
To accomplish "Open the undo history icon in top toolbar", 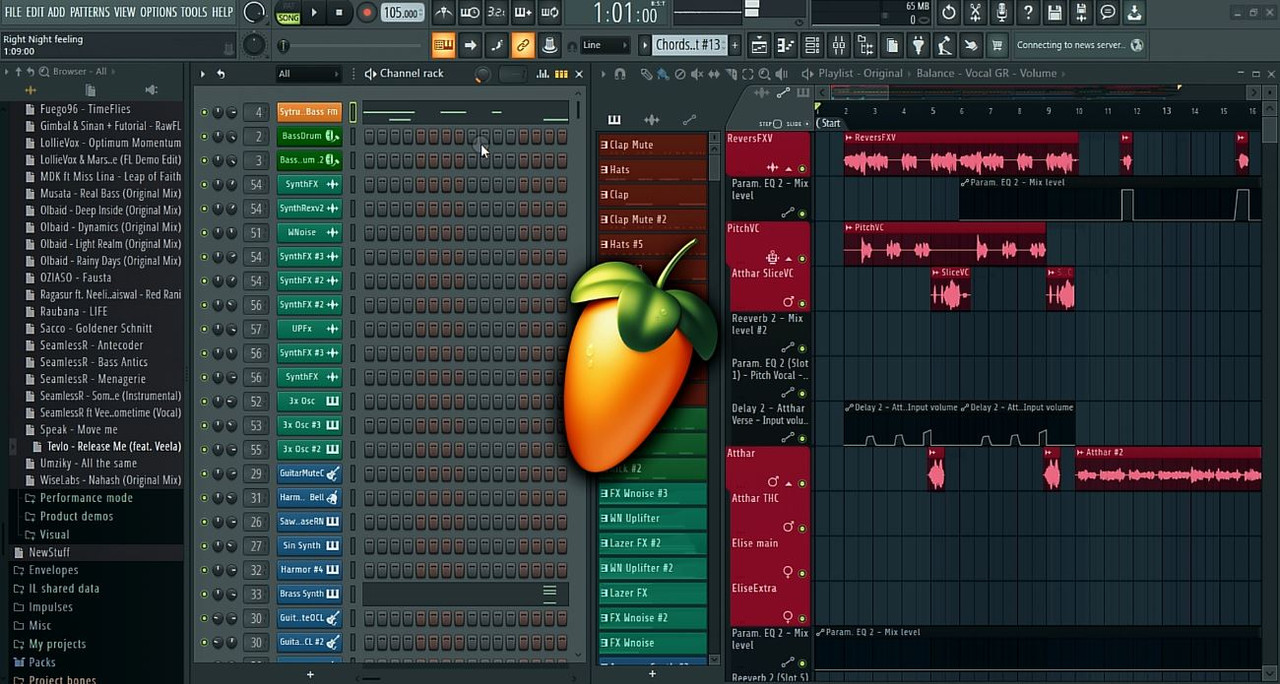I will pos(948,13).
